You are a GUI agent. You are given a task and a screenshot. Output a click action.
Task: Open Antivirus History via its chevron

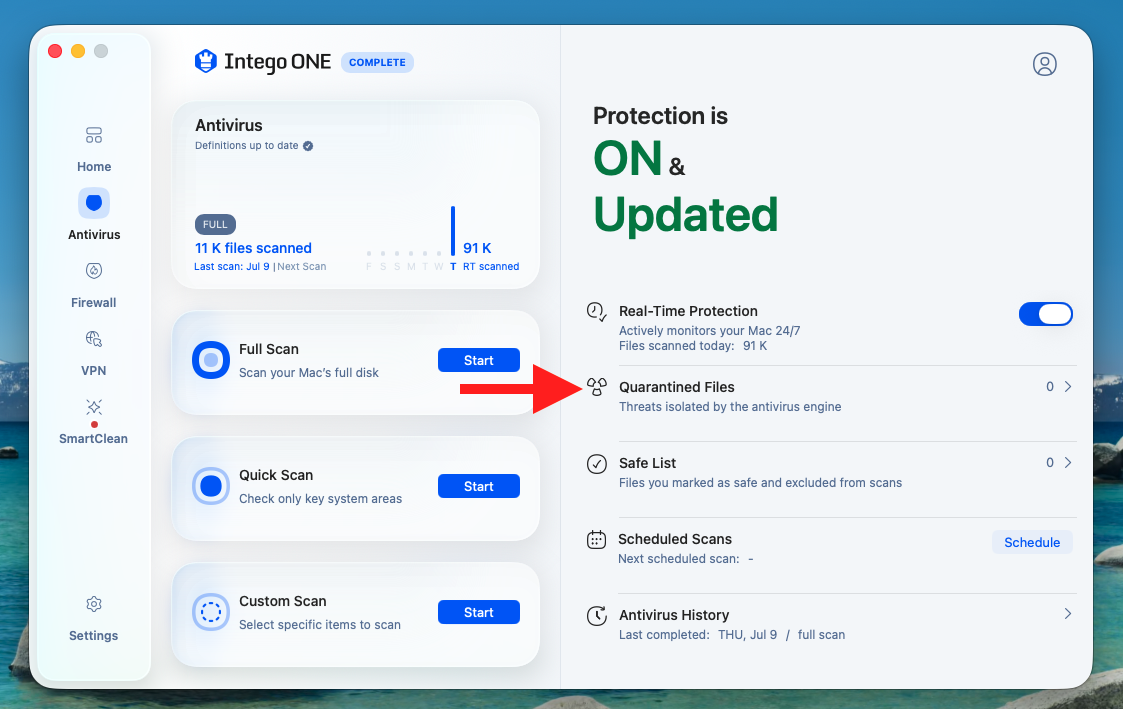[1068, 614]
